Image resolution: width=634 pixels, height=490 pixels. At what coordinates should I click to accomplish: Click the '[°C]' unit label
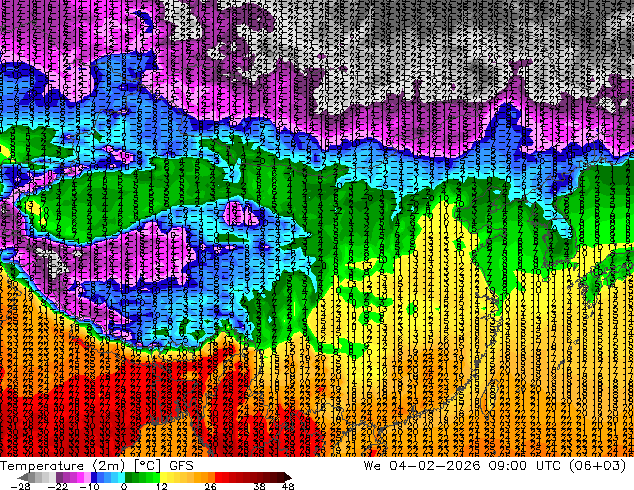click(x=147, y=466)
